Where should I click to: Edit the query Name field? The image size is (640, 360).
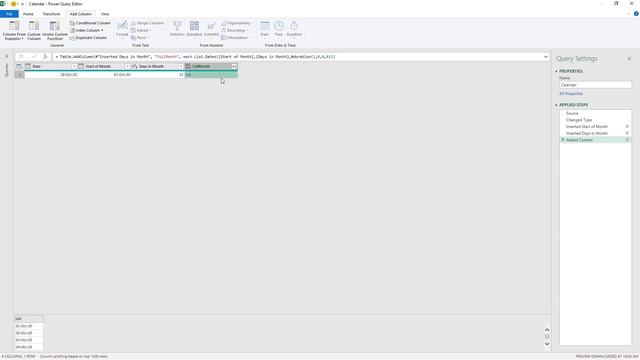pyautogui.click(x=595, y=85)
